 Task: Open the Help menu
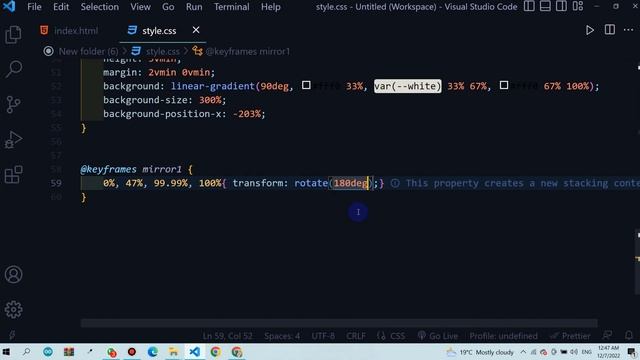(x=271, y=7)
